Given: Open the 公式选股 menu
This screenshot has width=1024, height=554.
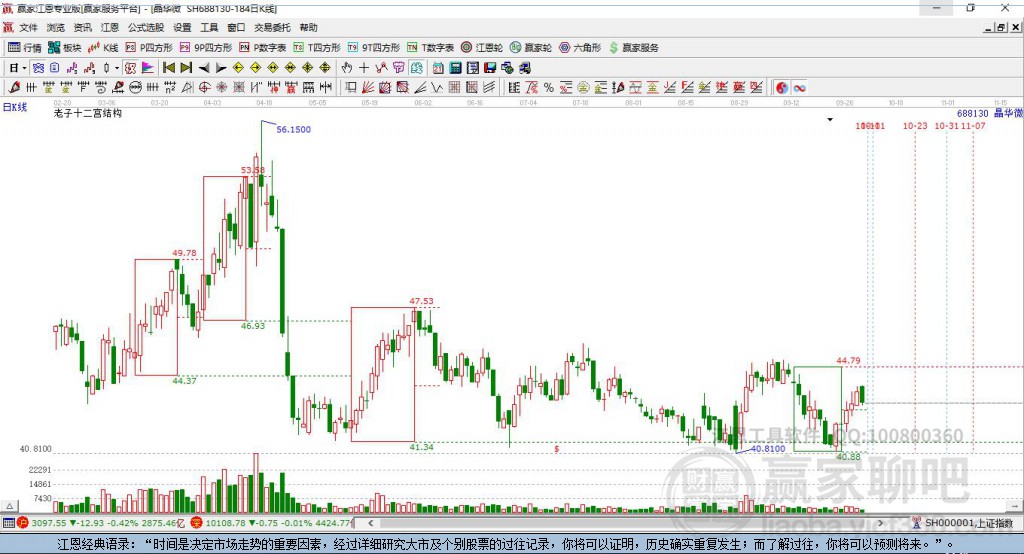Looking at the screenshot, I should (146, 27).
